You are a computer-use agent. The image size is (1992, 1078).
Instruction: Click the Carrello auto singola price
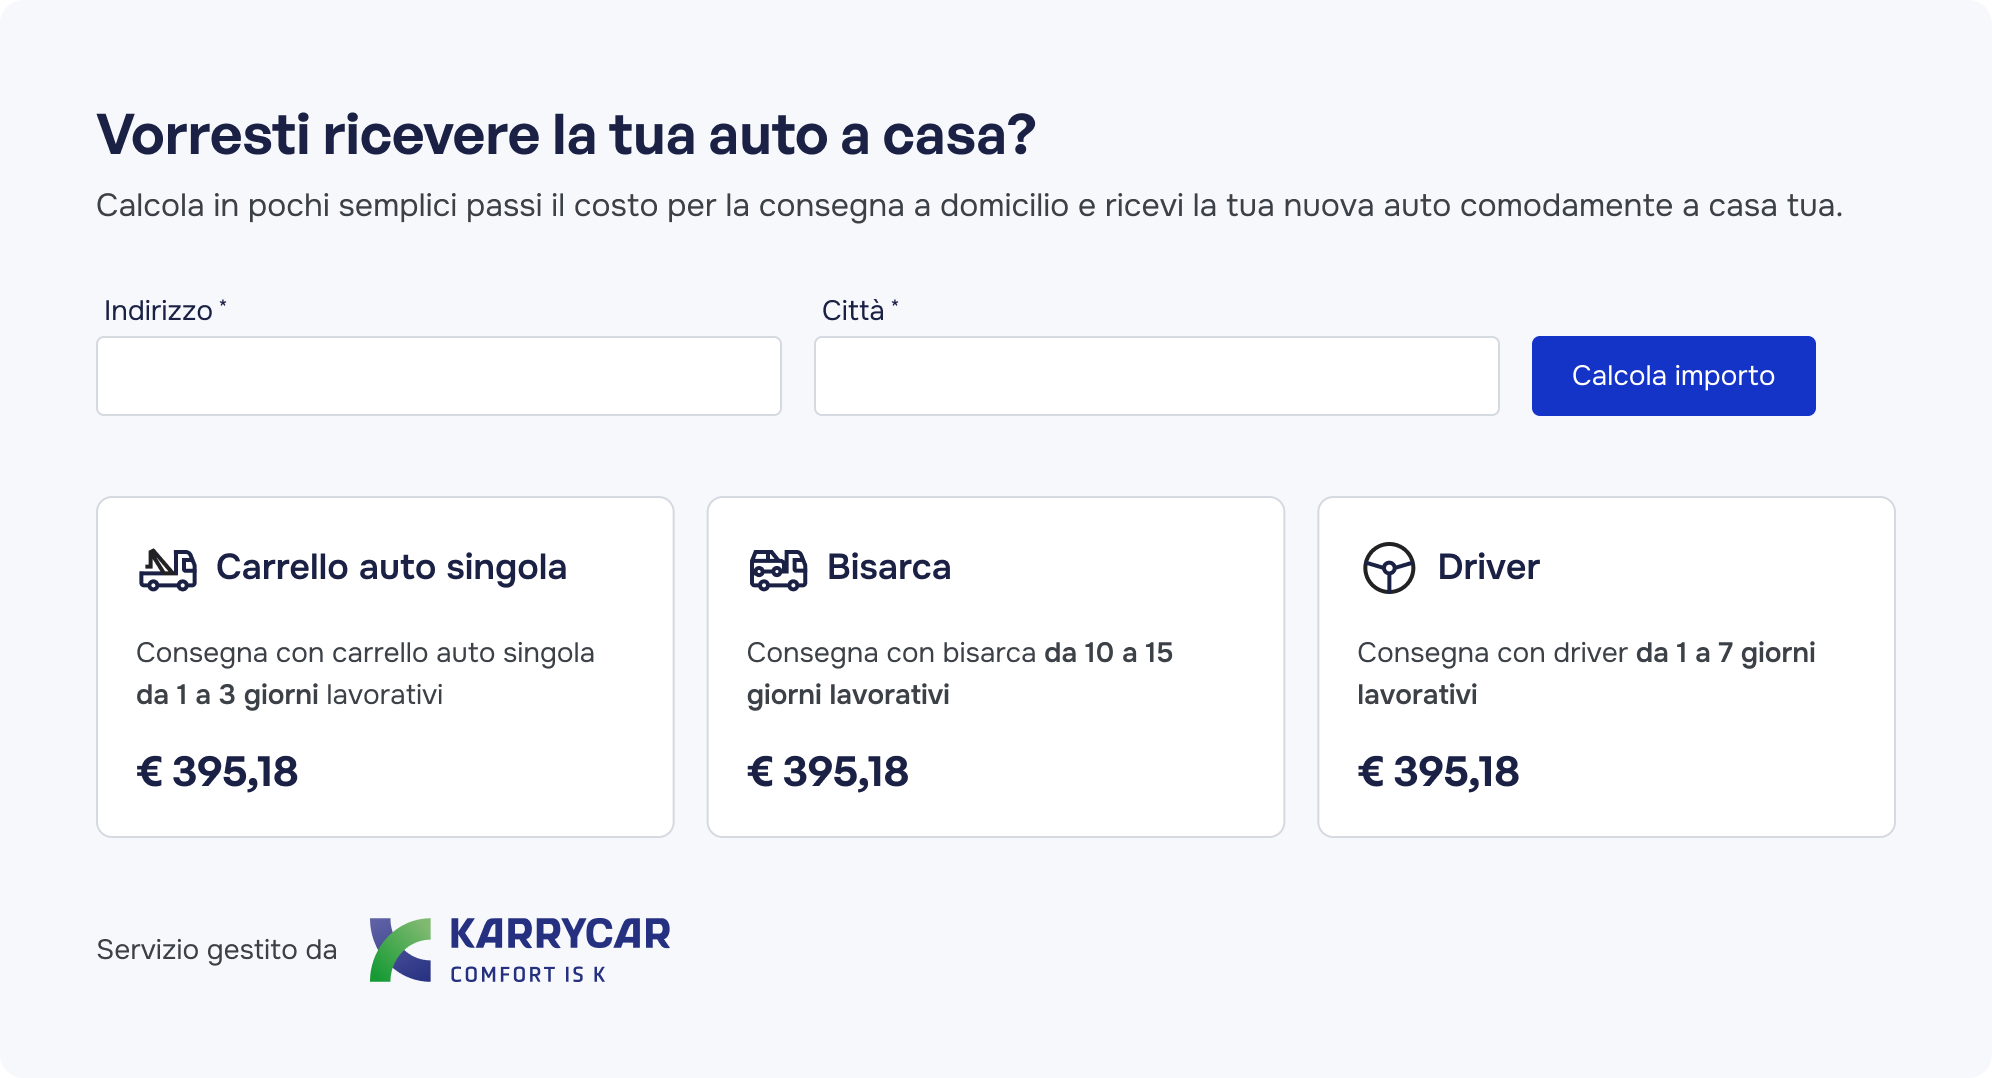(x=217, y=772)
